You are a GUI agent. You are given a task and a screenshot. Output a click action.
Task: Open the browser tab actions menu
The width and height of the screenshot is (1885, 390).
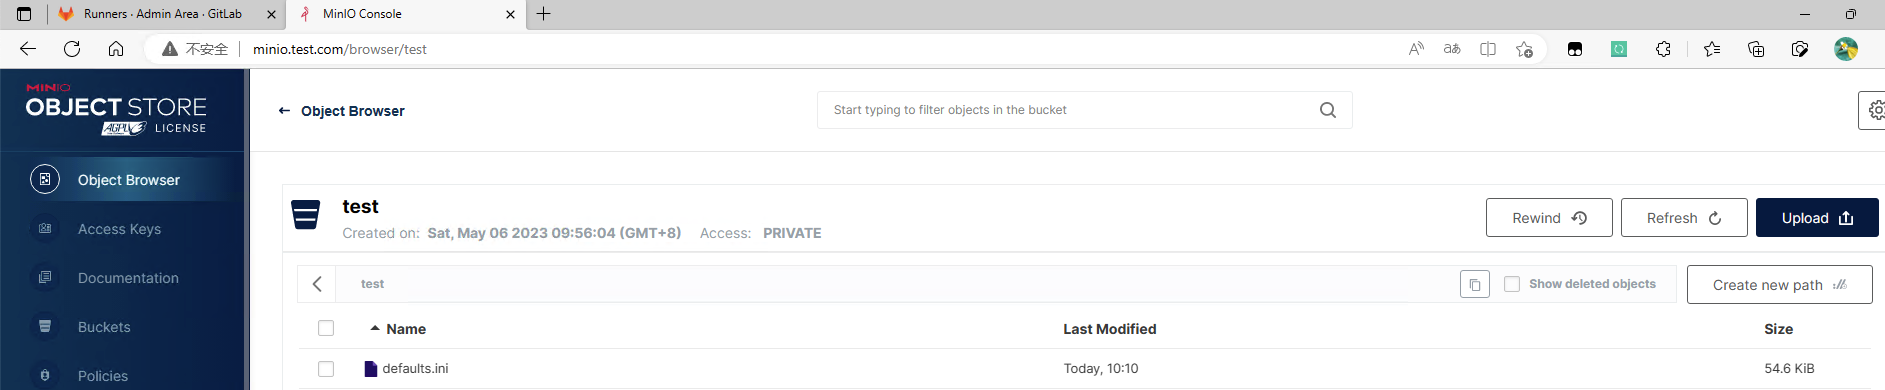click(x=24, y=14)
